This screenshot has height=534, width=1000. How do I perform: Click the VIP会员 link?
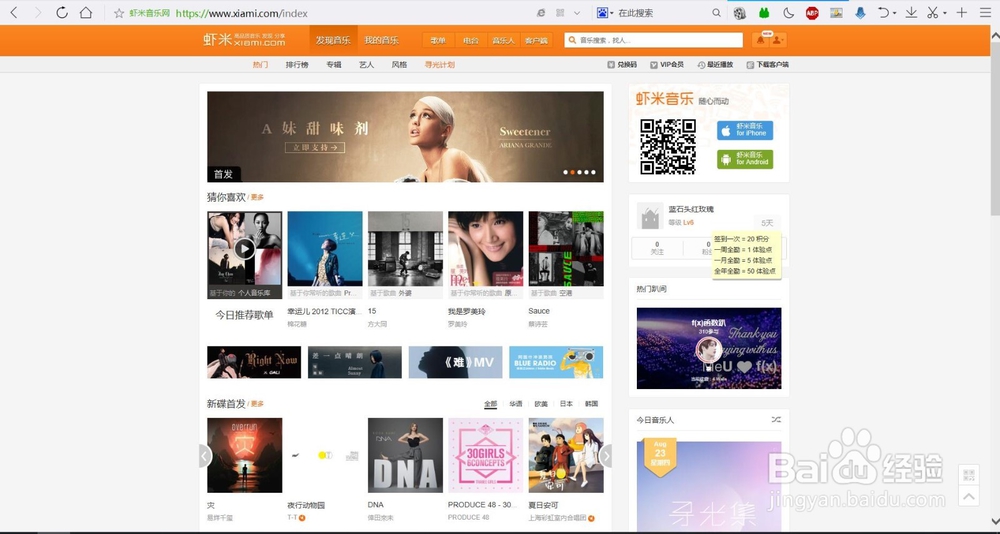click(667, 64)
